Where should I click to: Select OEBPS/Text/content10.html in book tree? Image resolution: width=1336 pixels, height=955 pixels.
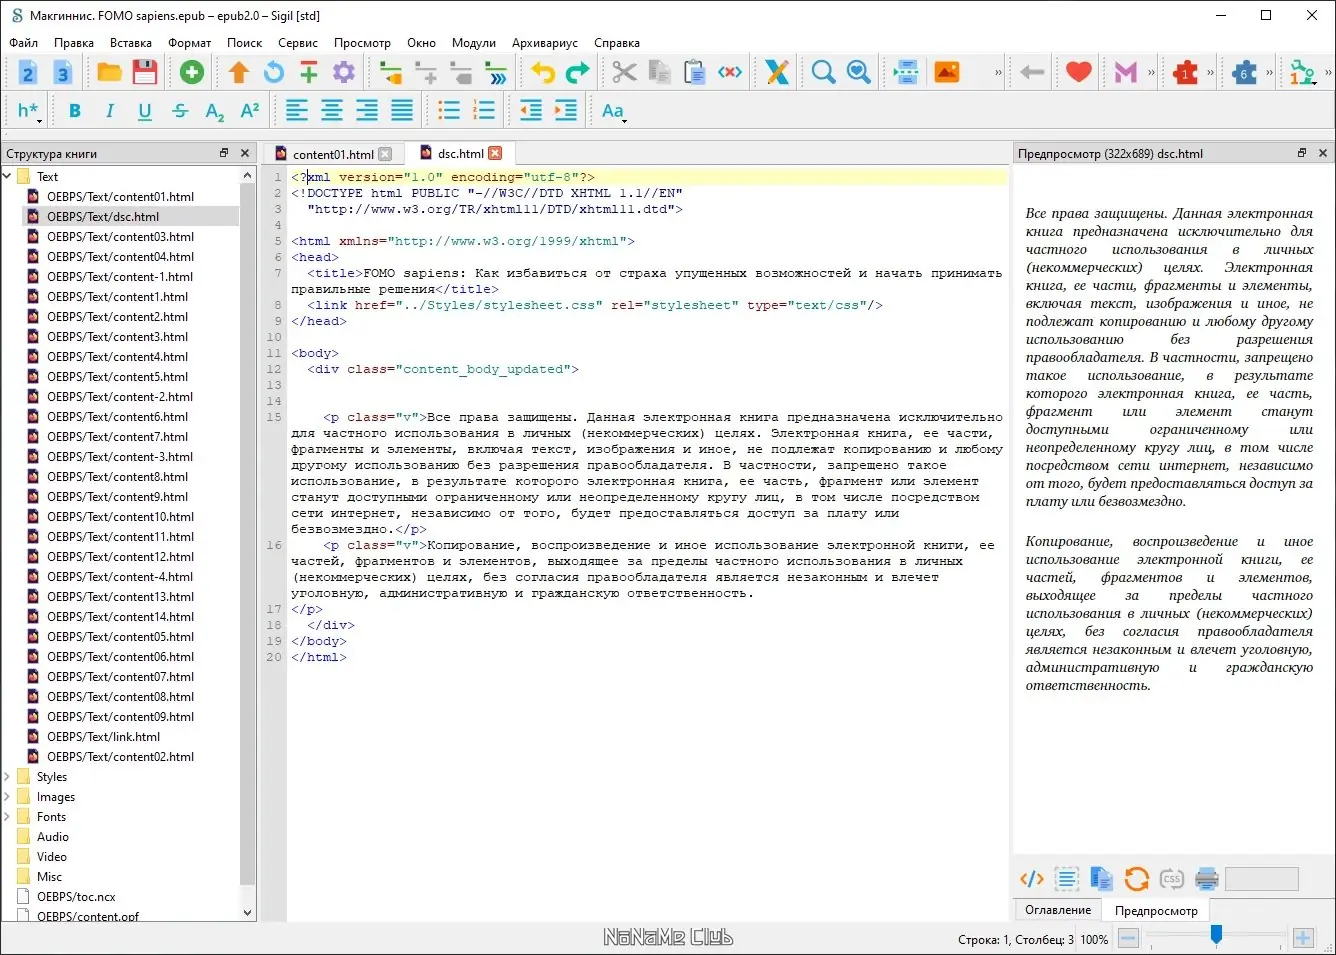pos(120,517)
